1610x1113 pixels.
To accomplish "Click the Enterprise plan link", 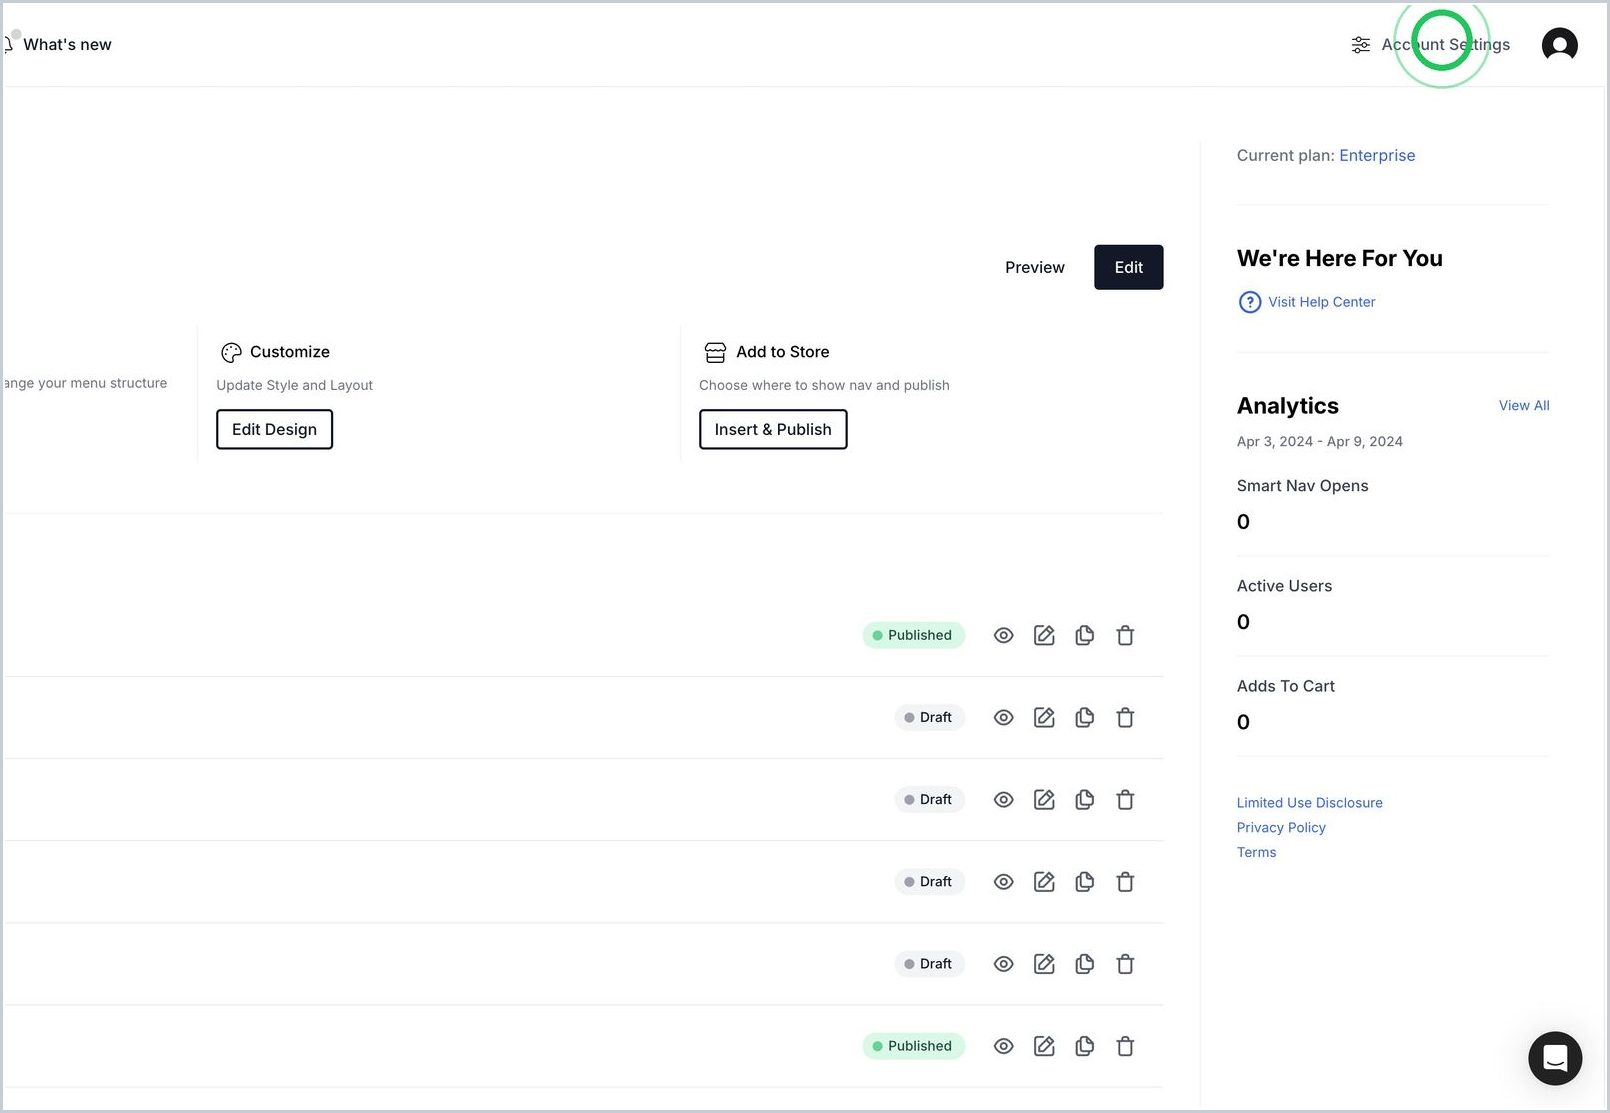I will pyautogui.click(x=1377, y=155).
